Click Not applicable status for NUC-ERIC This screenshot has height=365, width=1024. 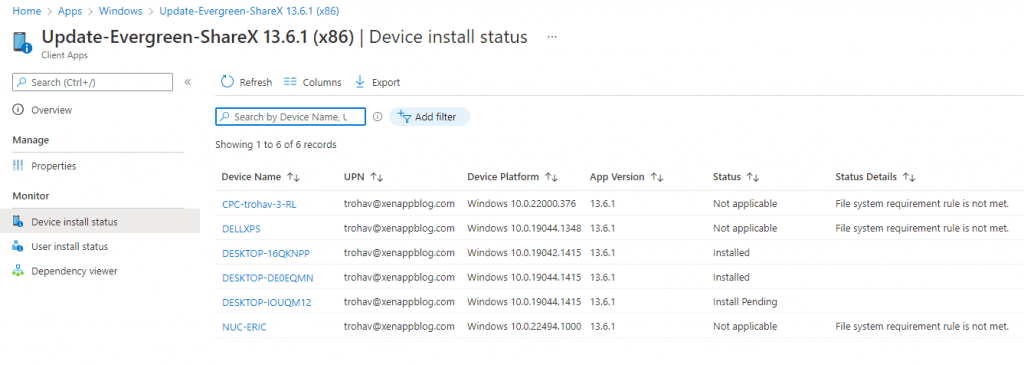(745, 327)
